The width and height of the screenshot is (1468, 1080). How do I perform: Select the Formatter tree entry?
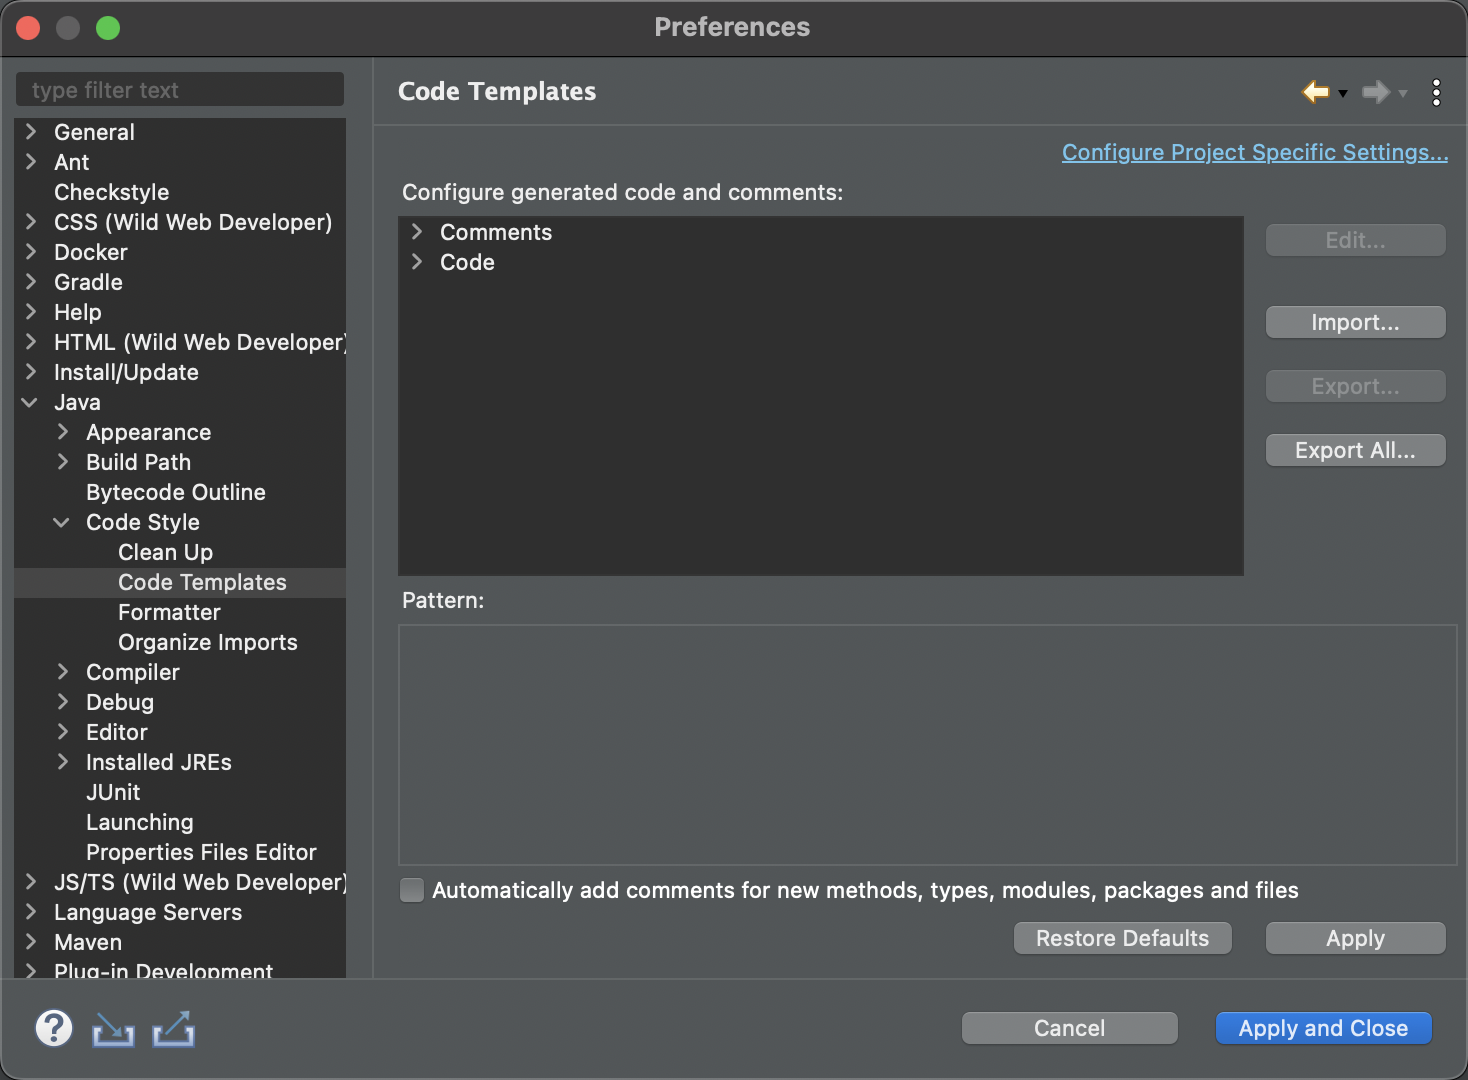click(169, 612)
